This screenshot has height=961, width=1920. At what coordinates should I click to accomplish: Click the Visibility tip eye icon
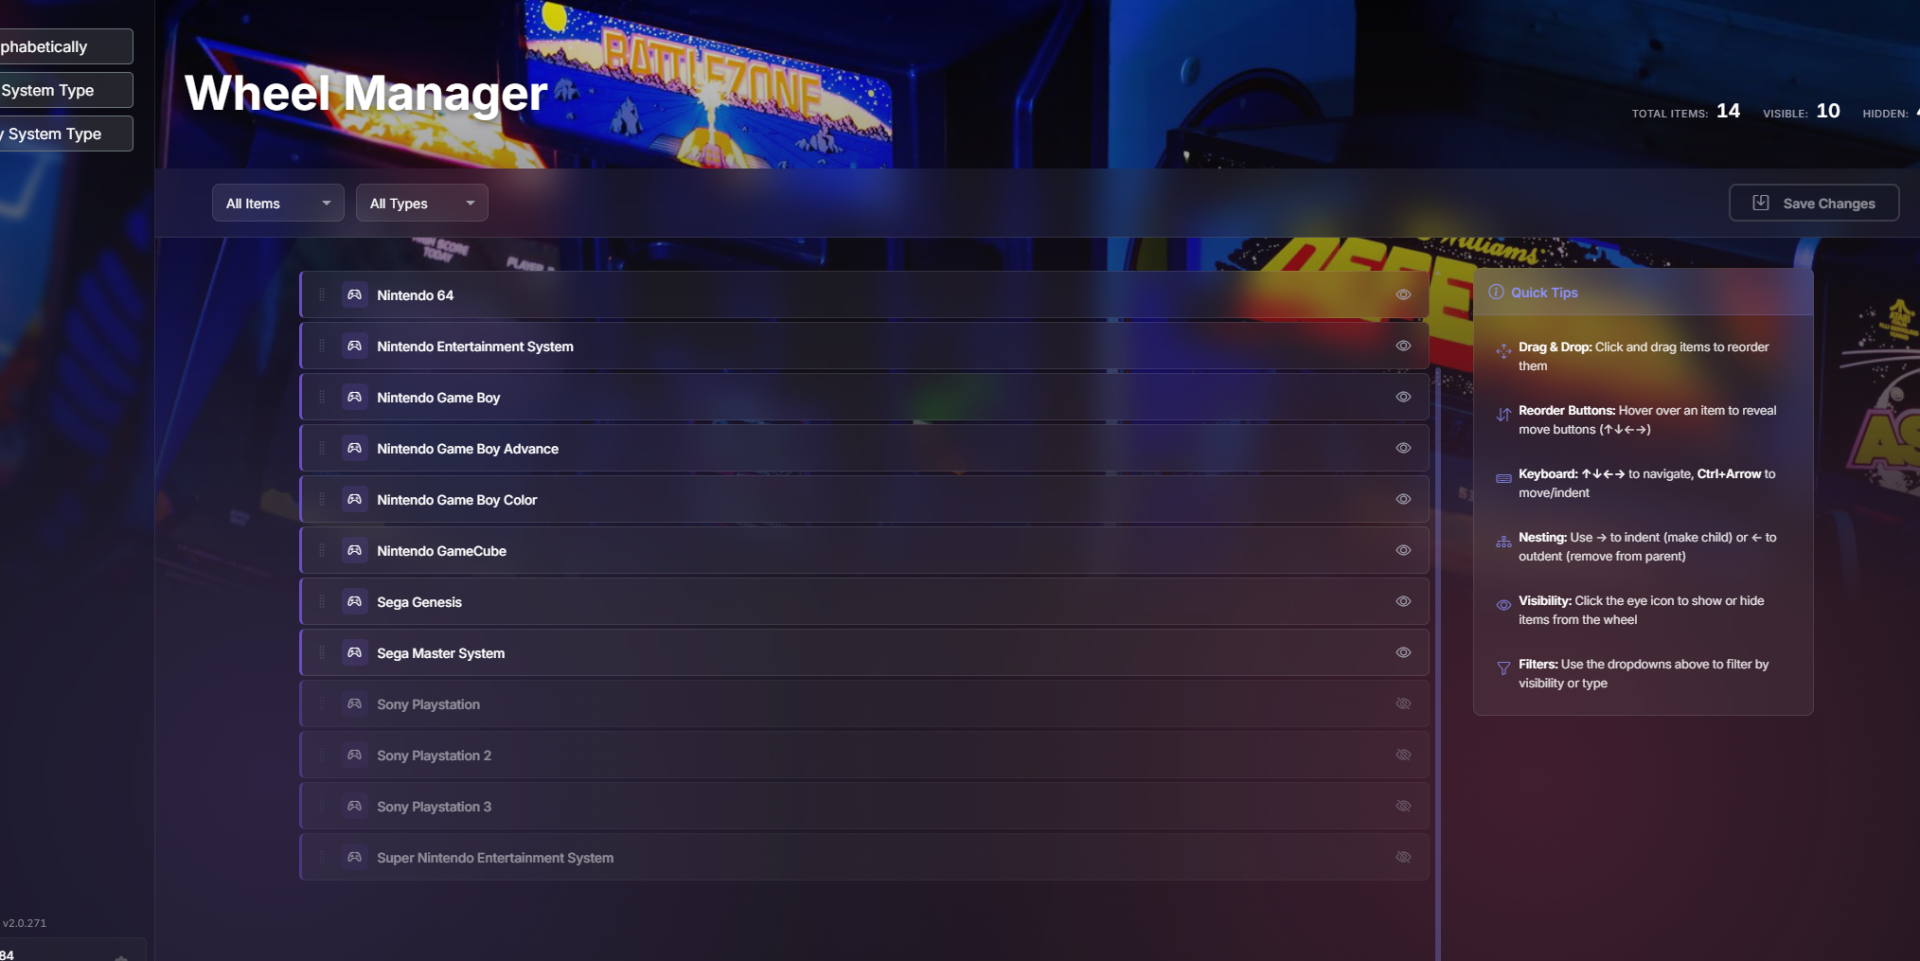click(1503, 605)
